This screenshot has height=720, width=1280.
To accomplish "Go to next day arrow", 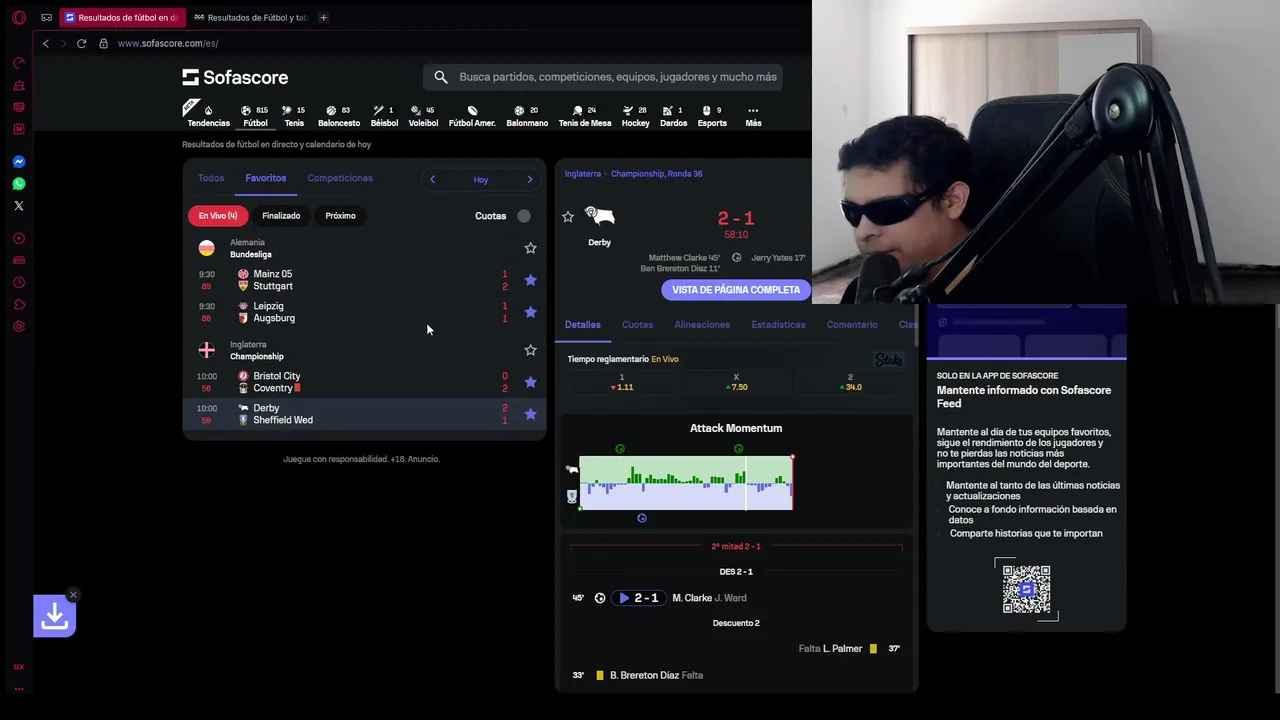I will click(530, 179).
